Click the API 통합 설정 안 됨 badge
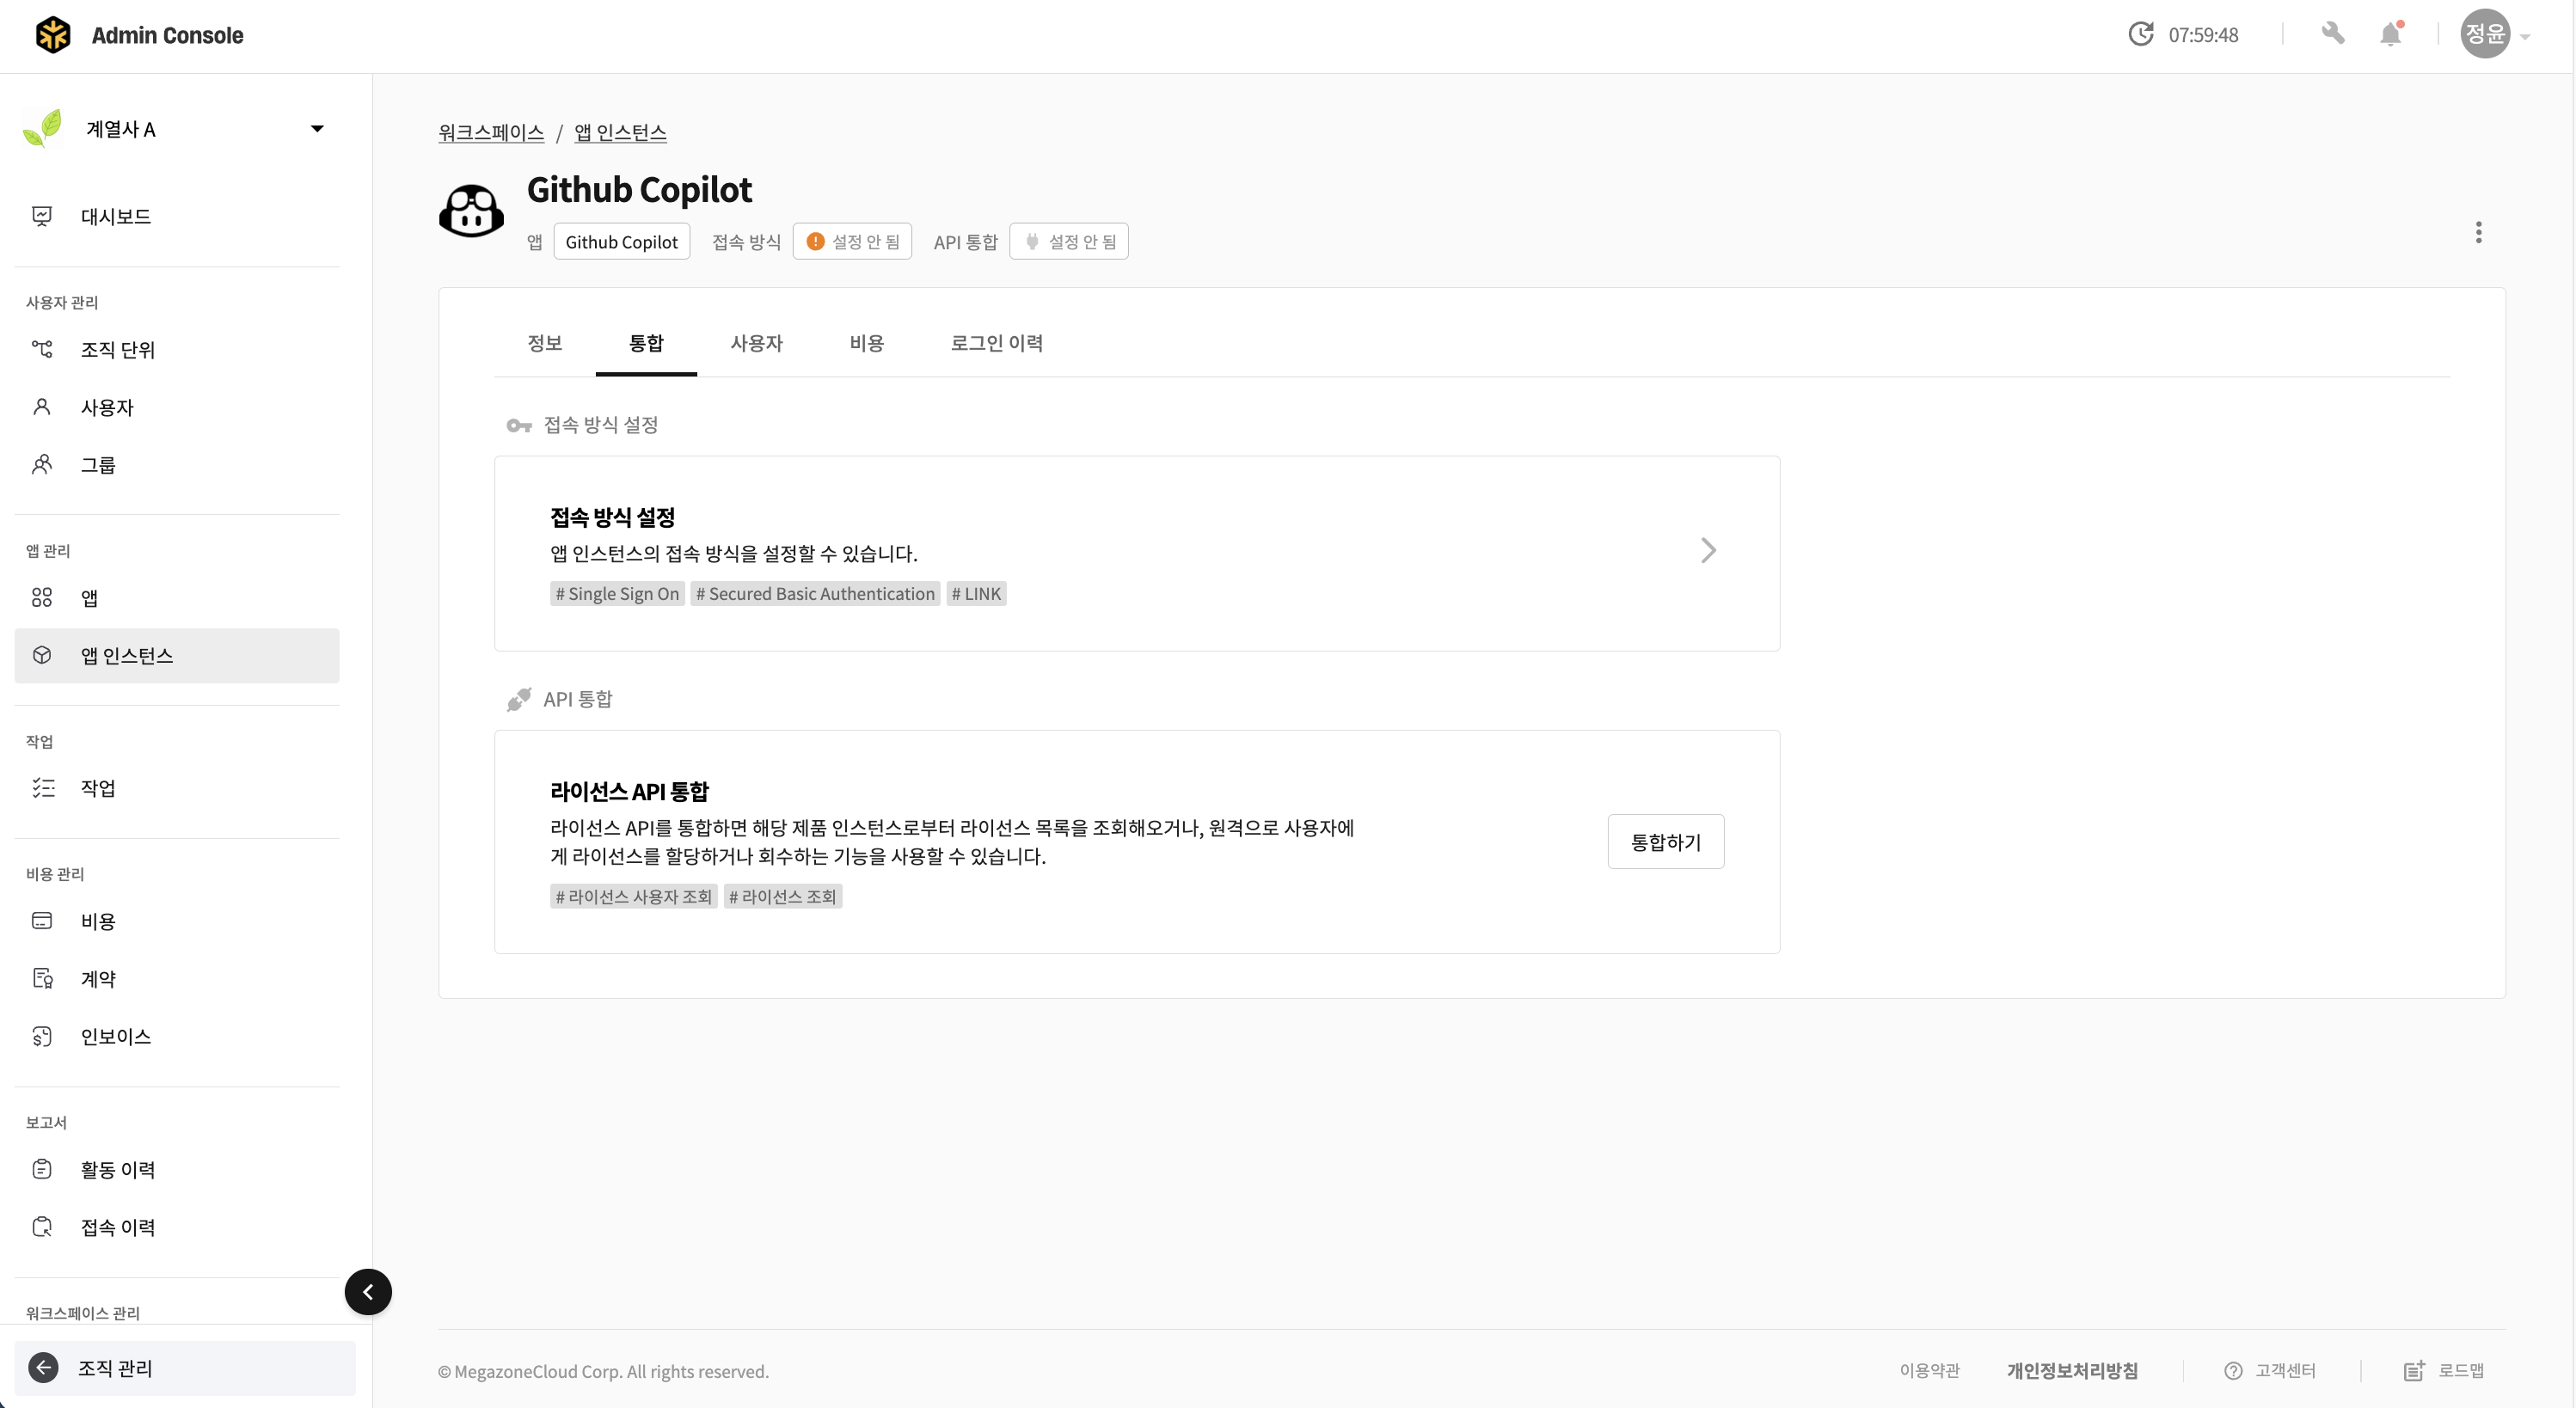The width and height of the screenshot is (2576, 1408). click(1069, 241)
